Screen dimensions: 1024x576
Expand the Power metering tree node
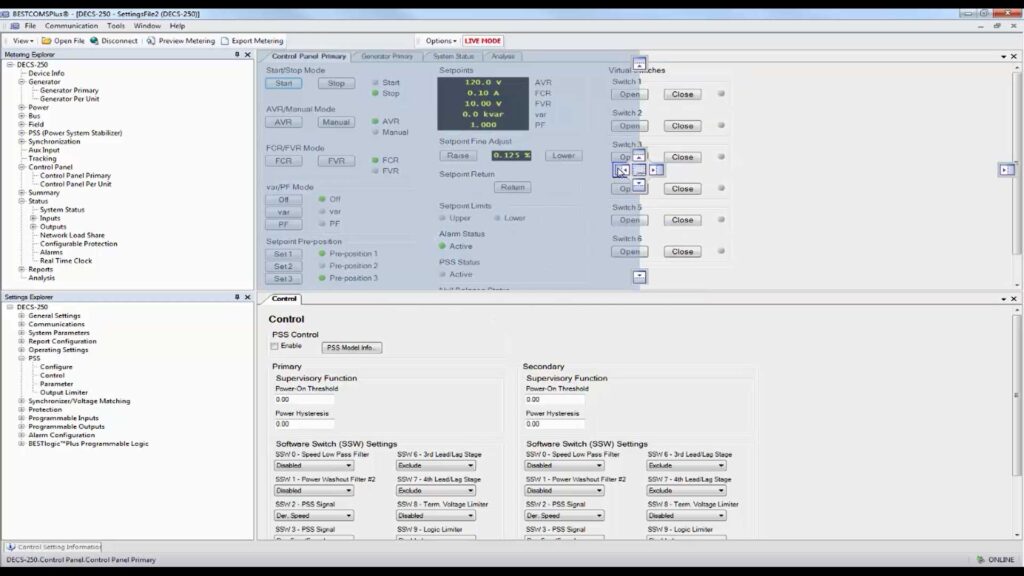(x=21, y=107)
